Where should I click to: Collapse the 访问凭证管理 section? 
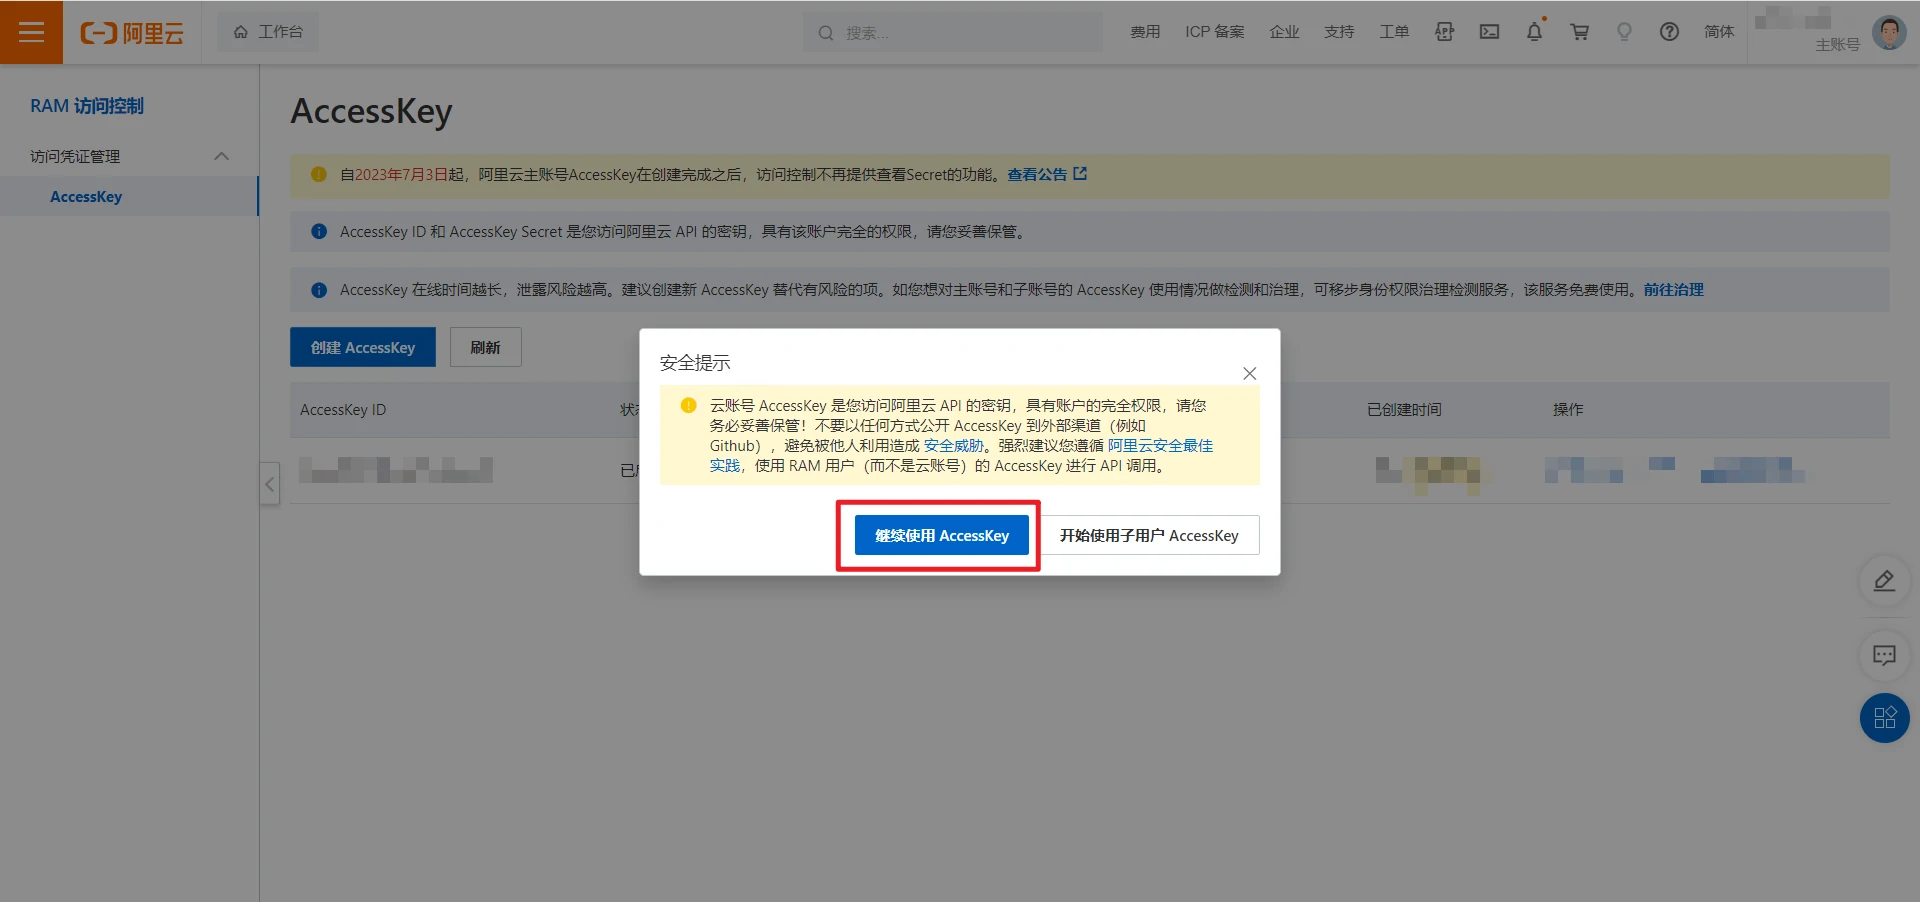[222, 156]
